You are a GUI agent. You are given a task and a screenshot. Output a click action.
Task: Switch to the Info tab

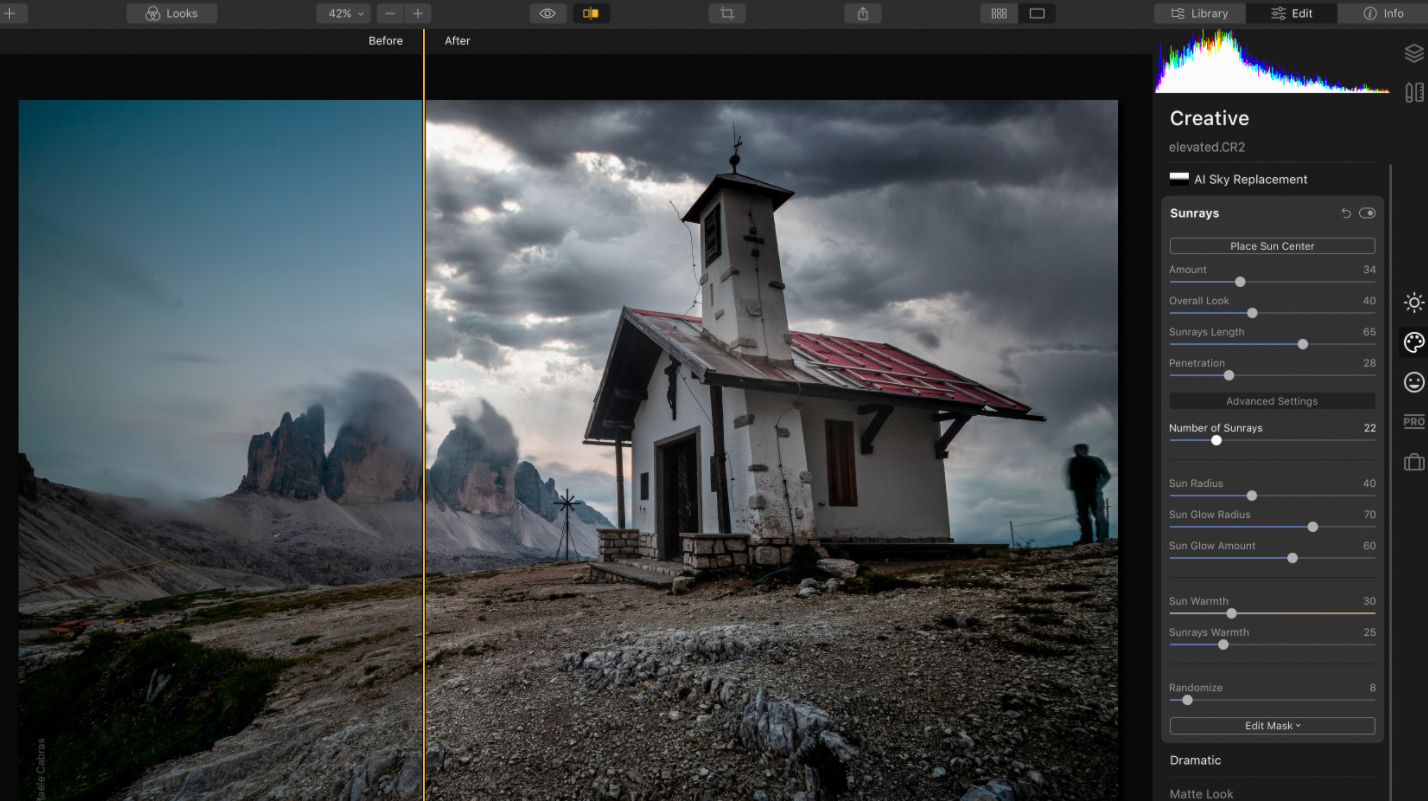point(1383,13)
